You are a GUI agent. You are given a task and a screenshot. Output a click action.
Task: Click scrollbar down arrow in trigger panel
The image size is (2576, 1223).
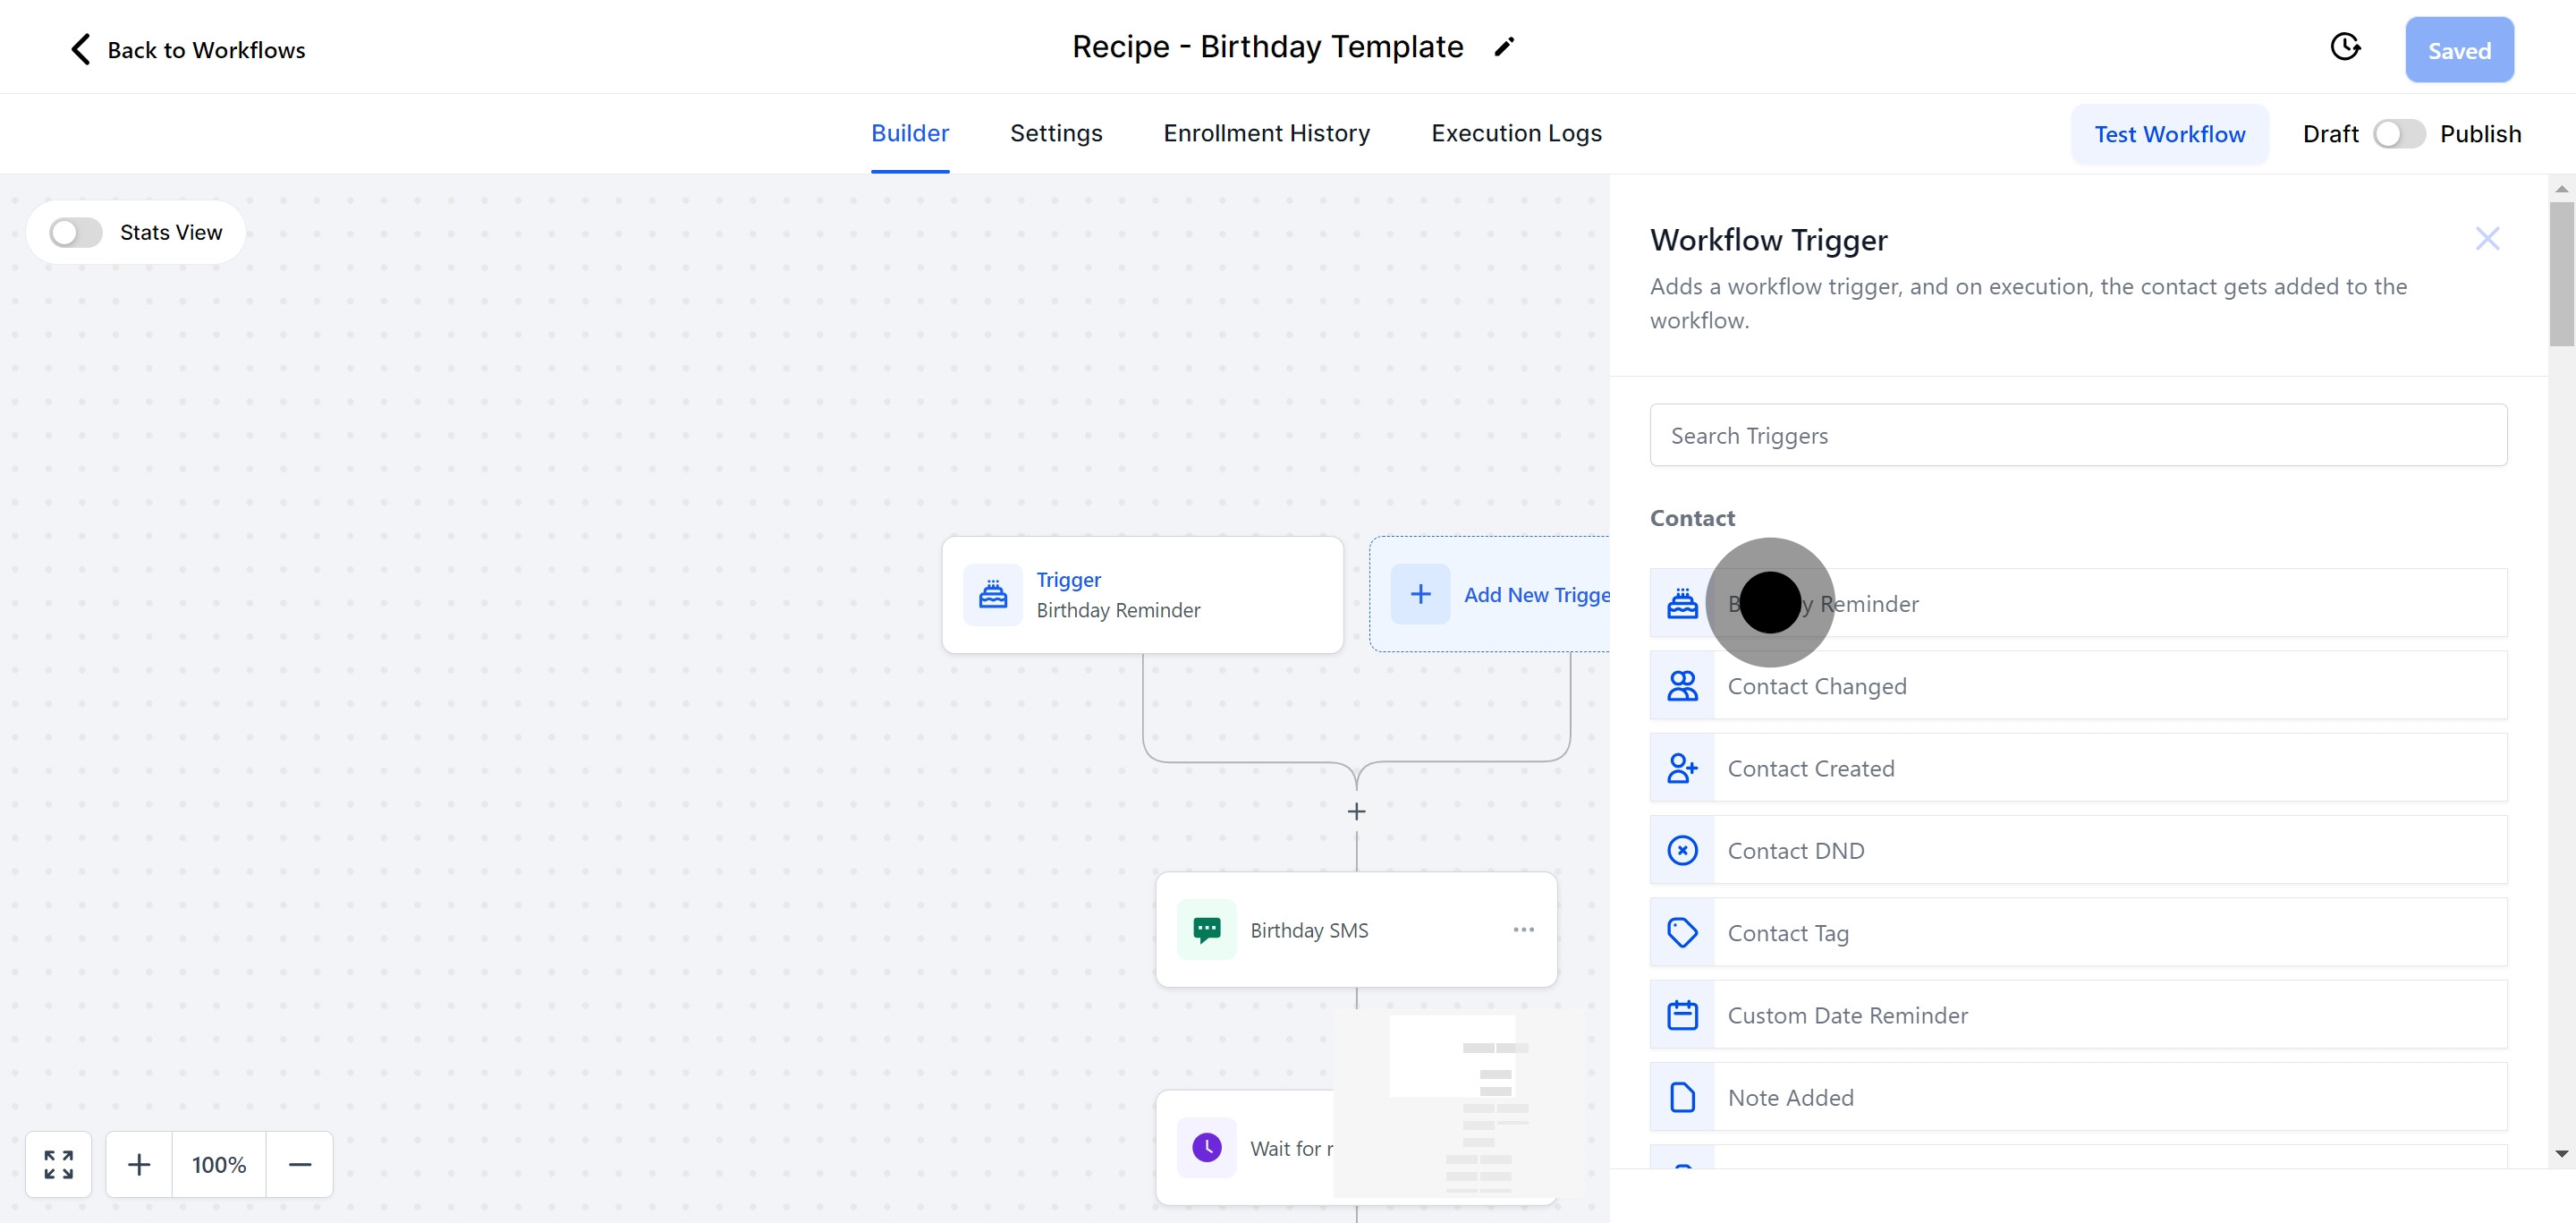pos(2561,1154)
